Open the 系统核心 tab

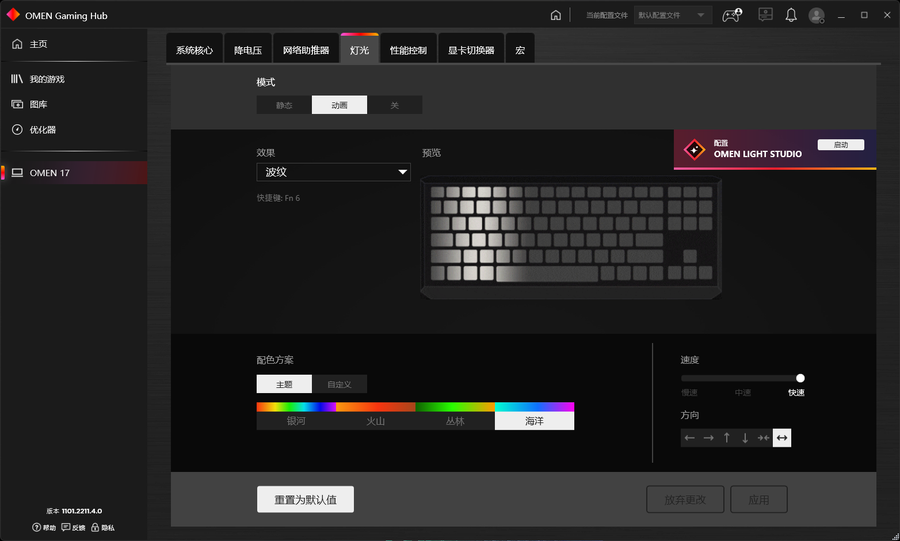pos(194,50)
